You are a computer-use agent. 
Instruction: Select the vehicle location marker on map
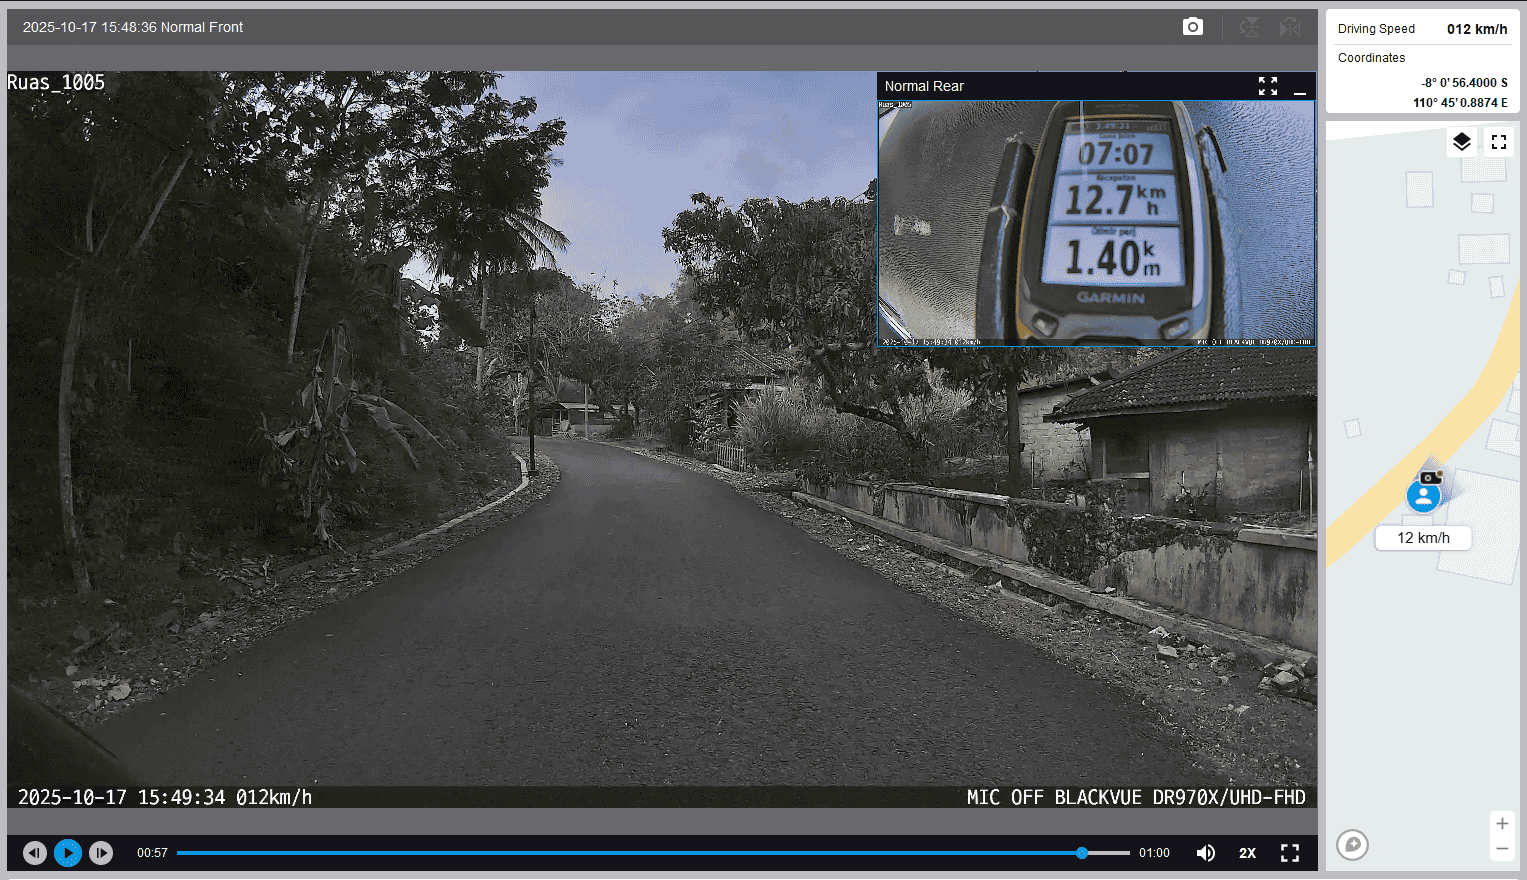[x=1423, y=494]
